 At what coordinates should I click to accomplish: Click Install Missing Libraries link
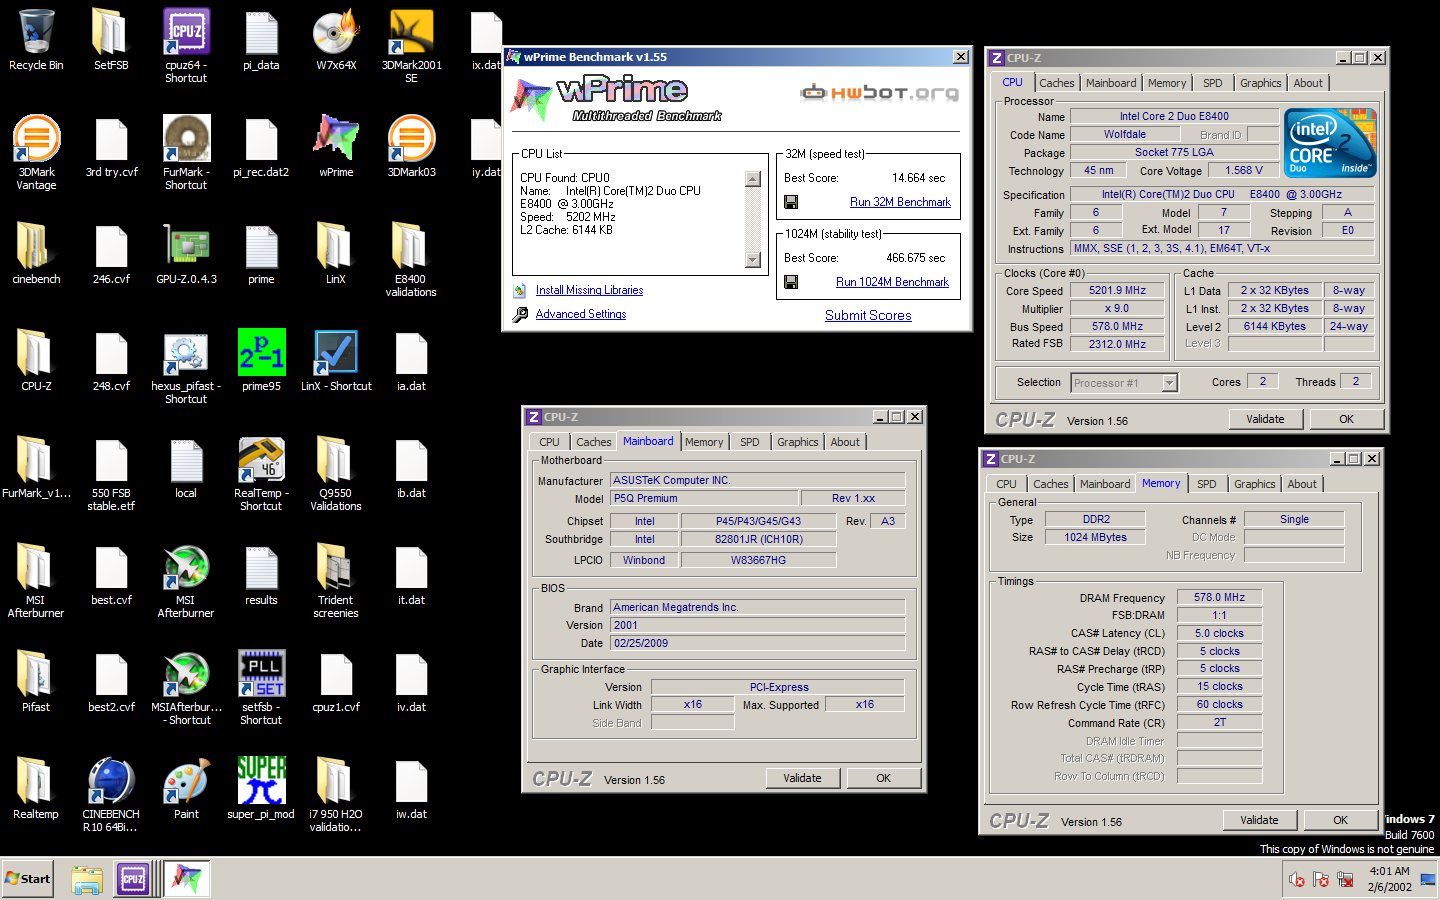[589, 290]
